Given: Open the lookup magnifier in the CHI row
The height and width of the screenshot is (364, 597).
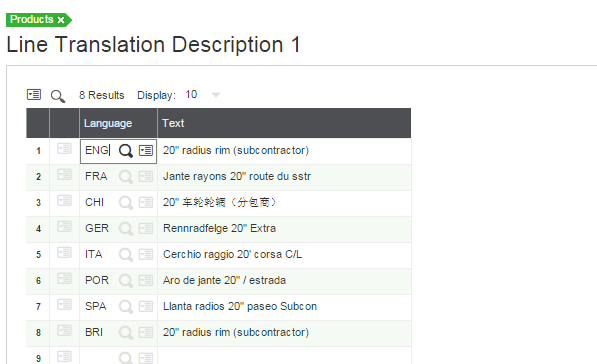Looking at the screenshot, I should pyautogui.click(x=126, y=203).
